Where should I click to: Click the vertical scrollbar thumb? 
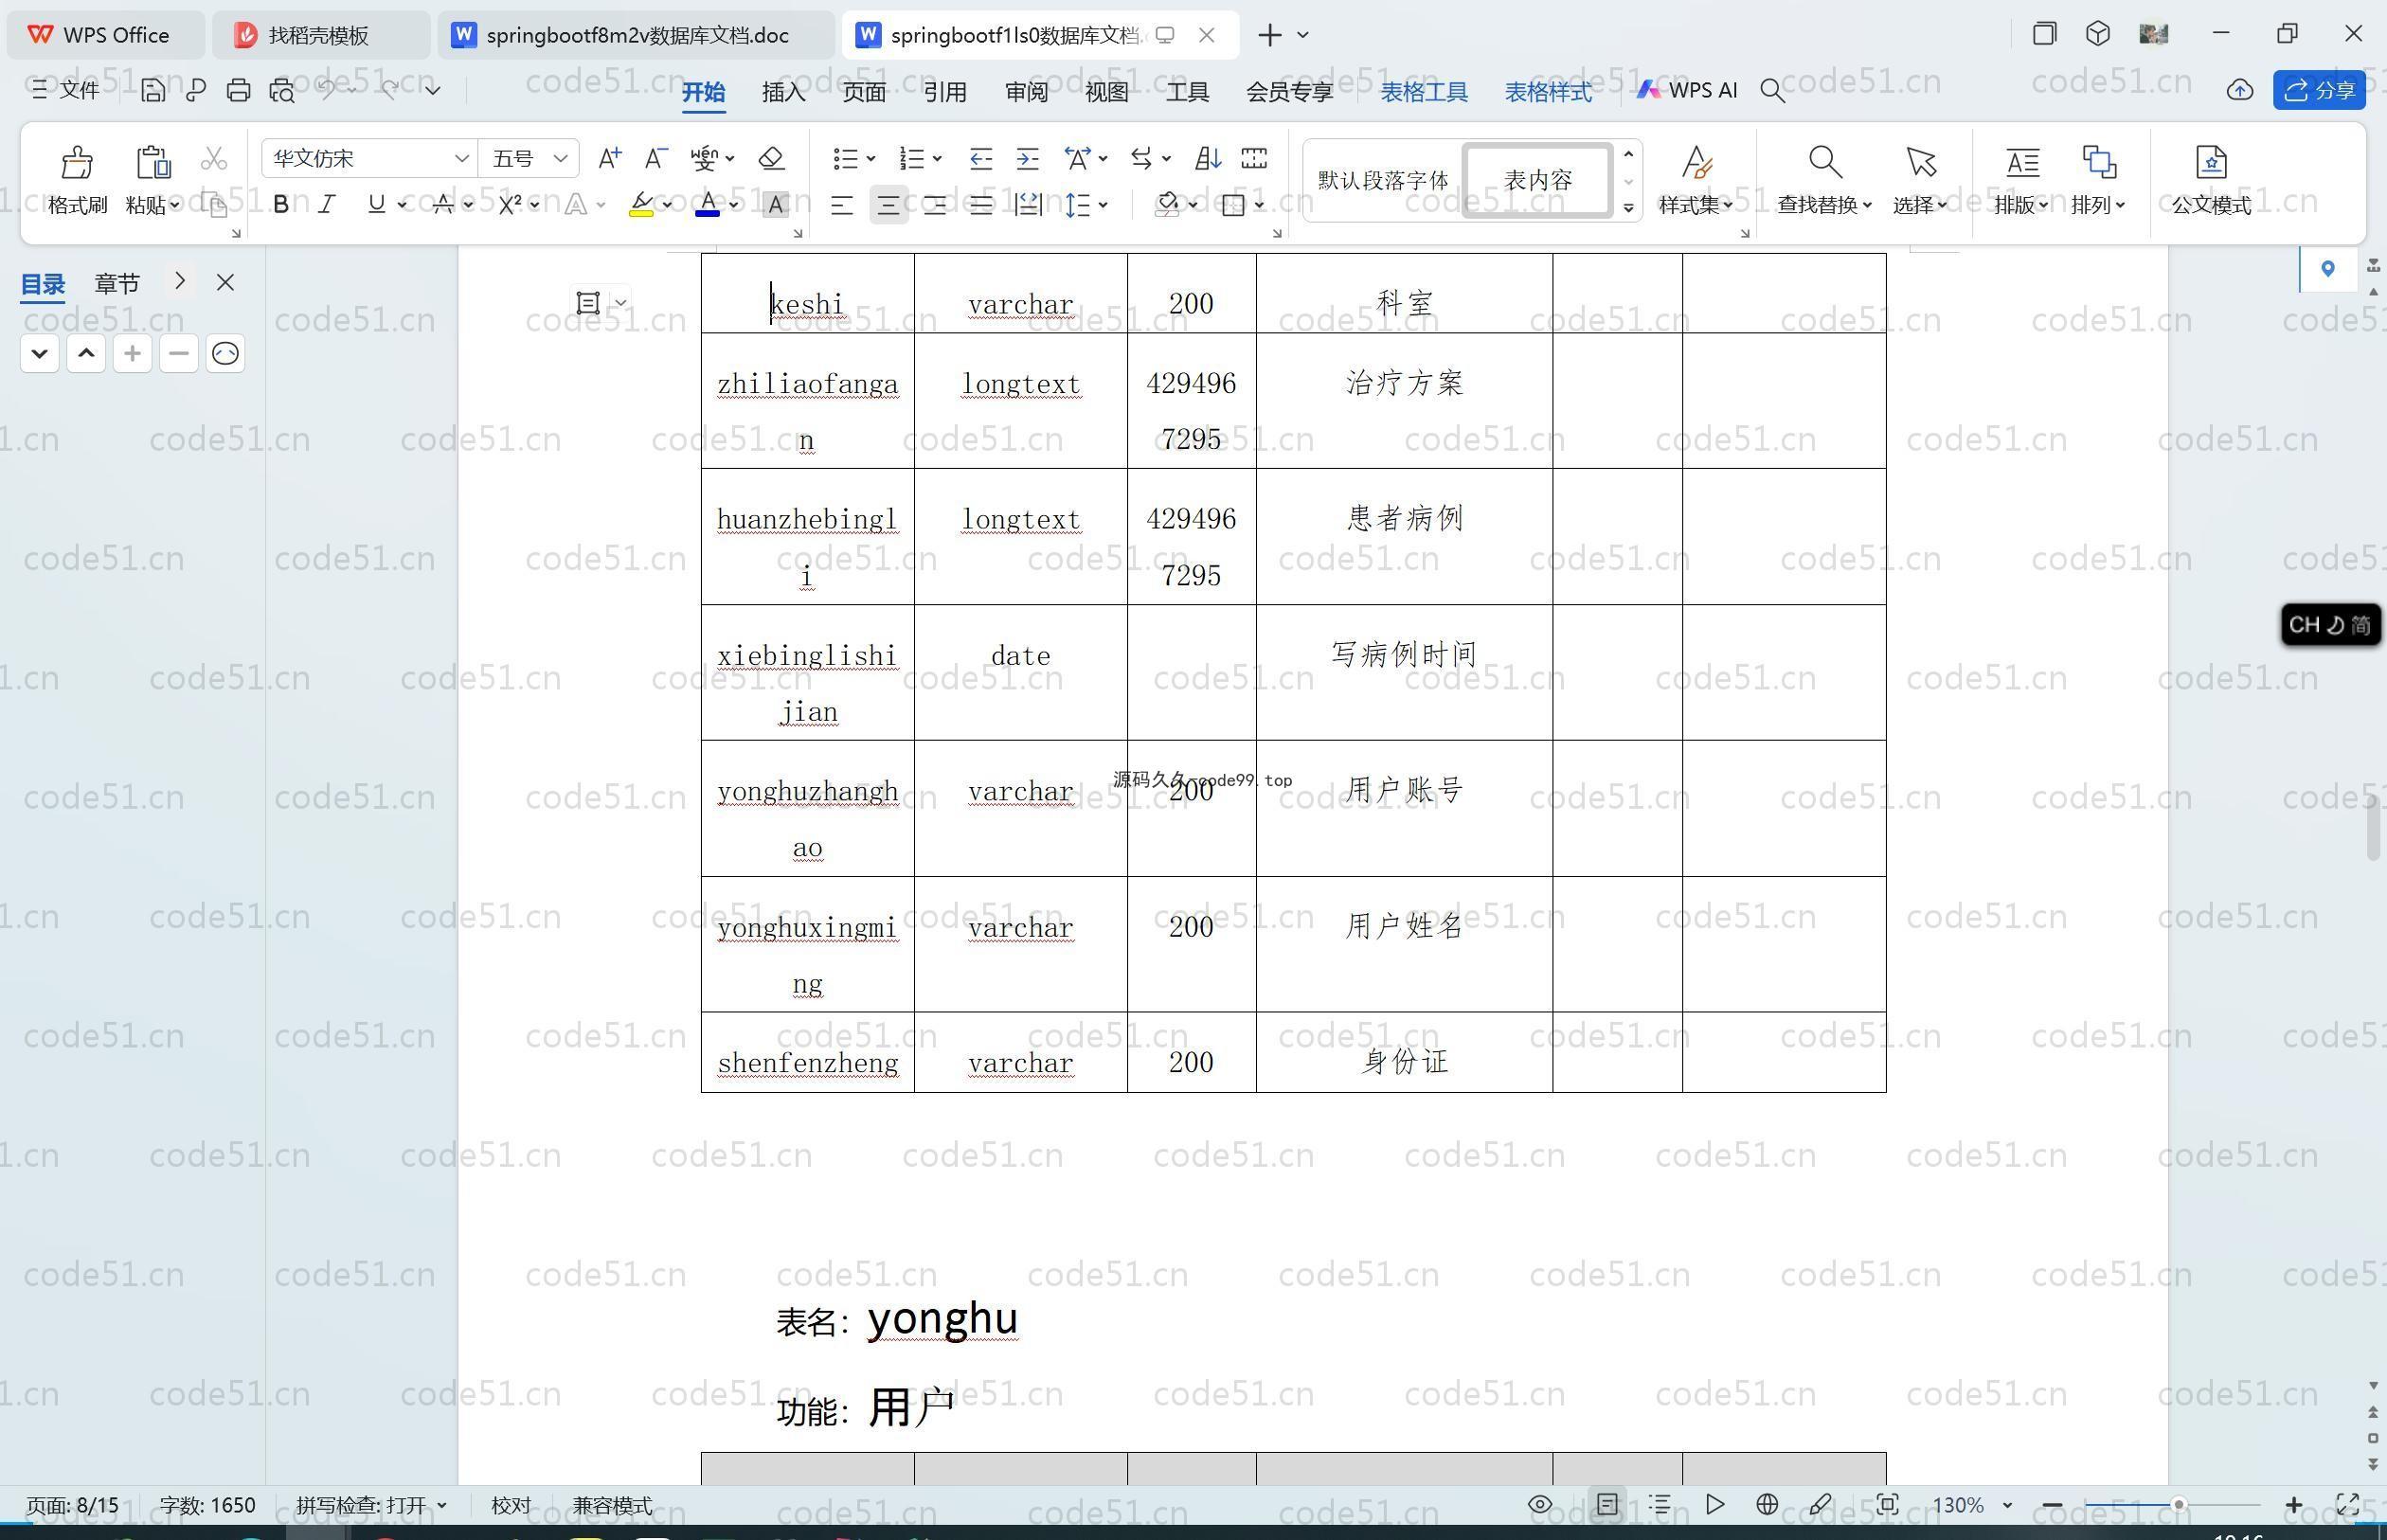(x=2373, y=826)
